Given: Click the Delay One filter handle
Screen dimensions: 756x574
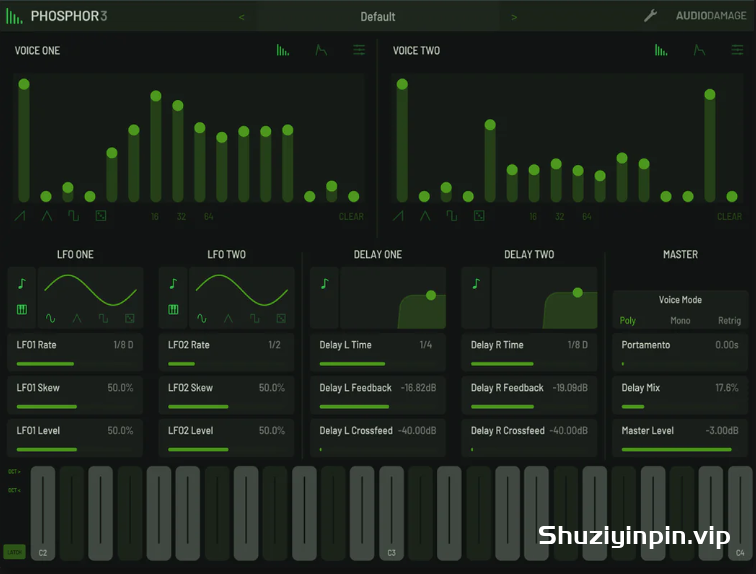Looking at the screenshot, I should (431, 295).
